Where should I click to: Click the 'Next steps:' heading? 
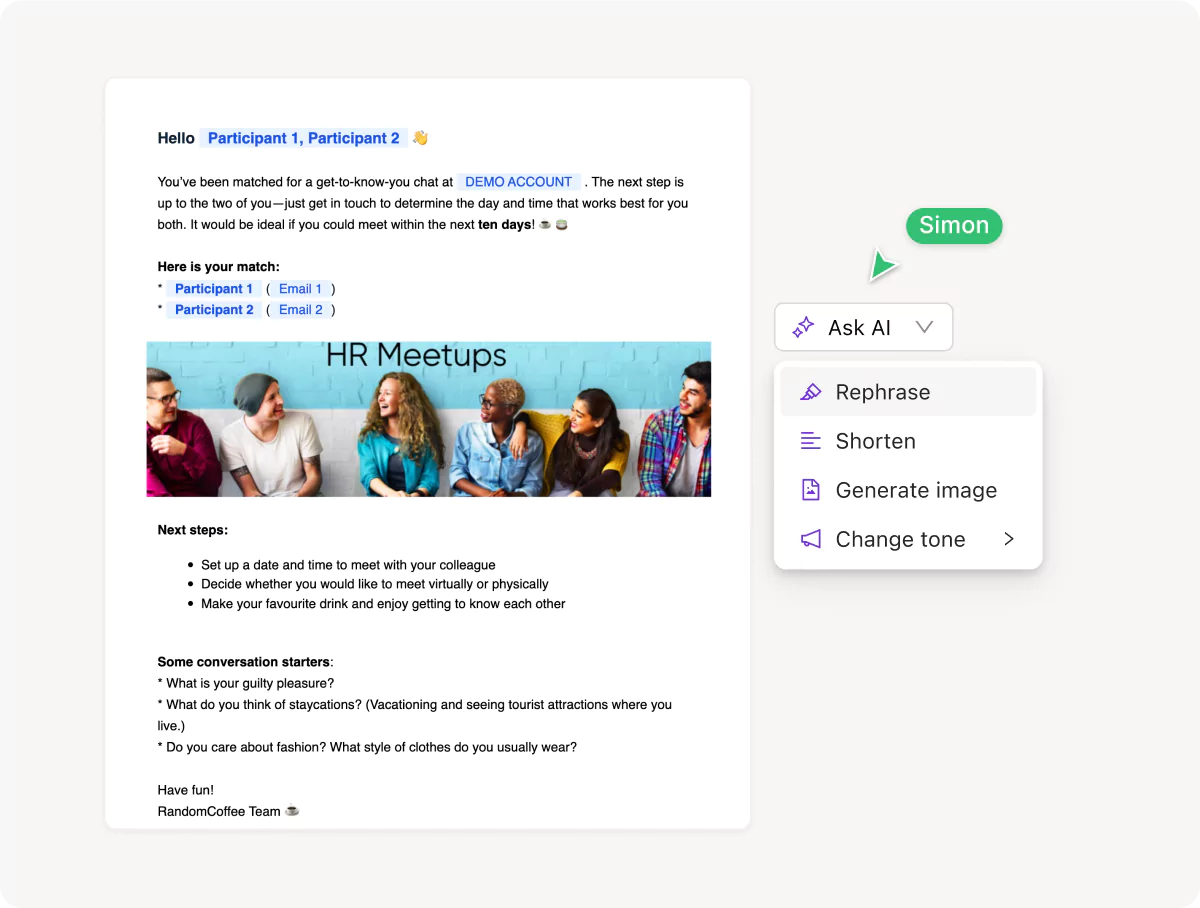(193, 530)
